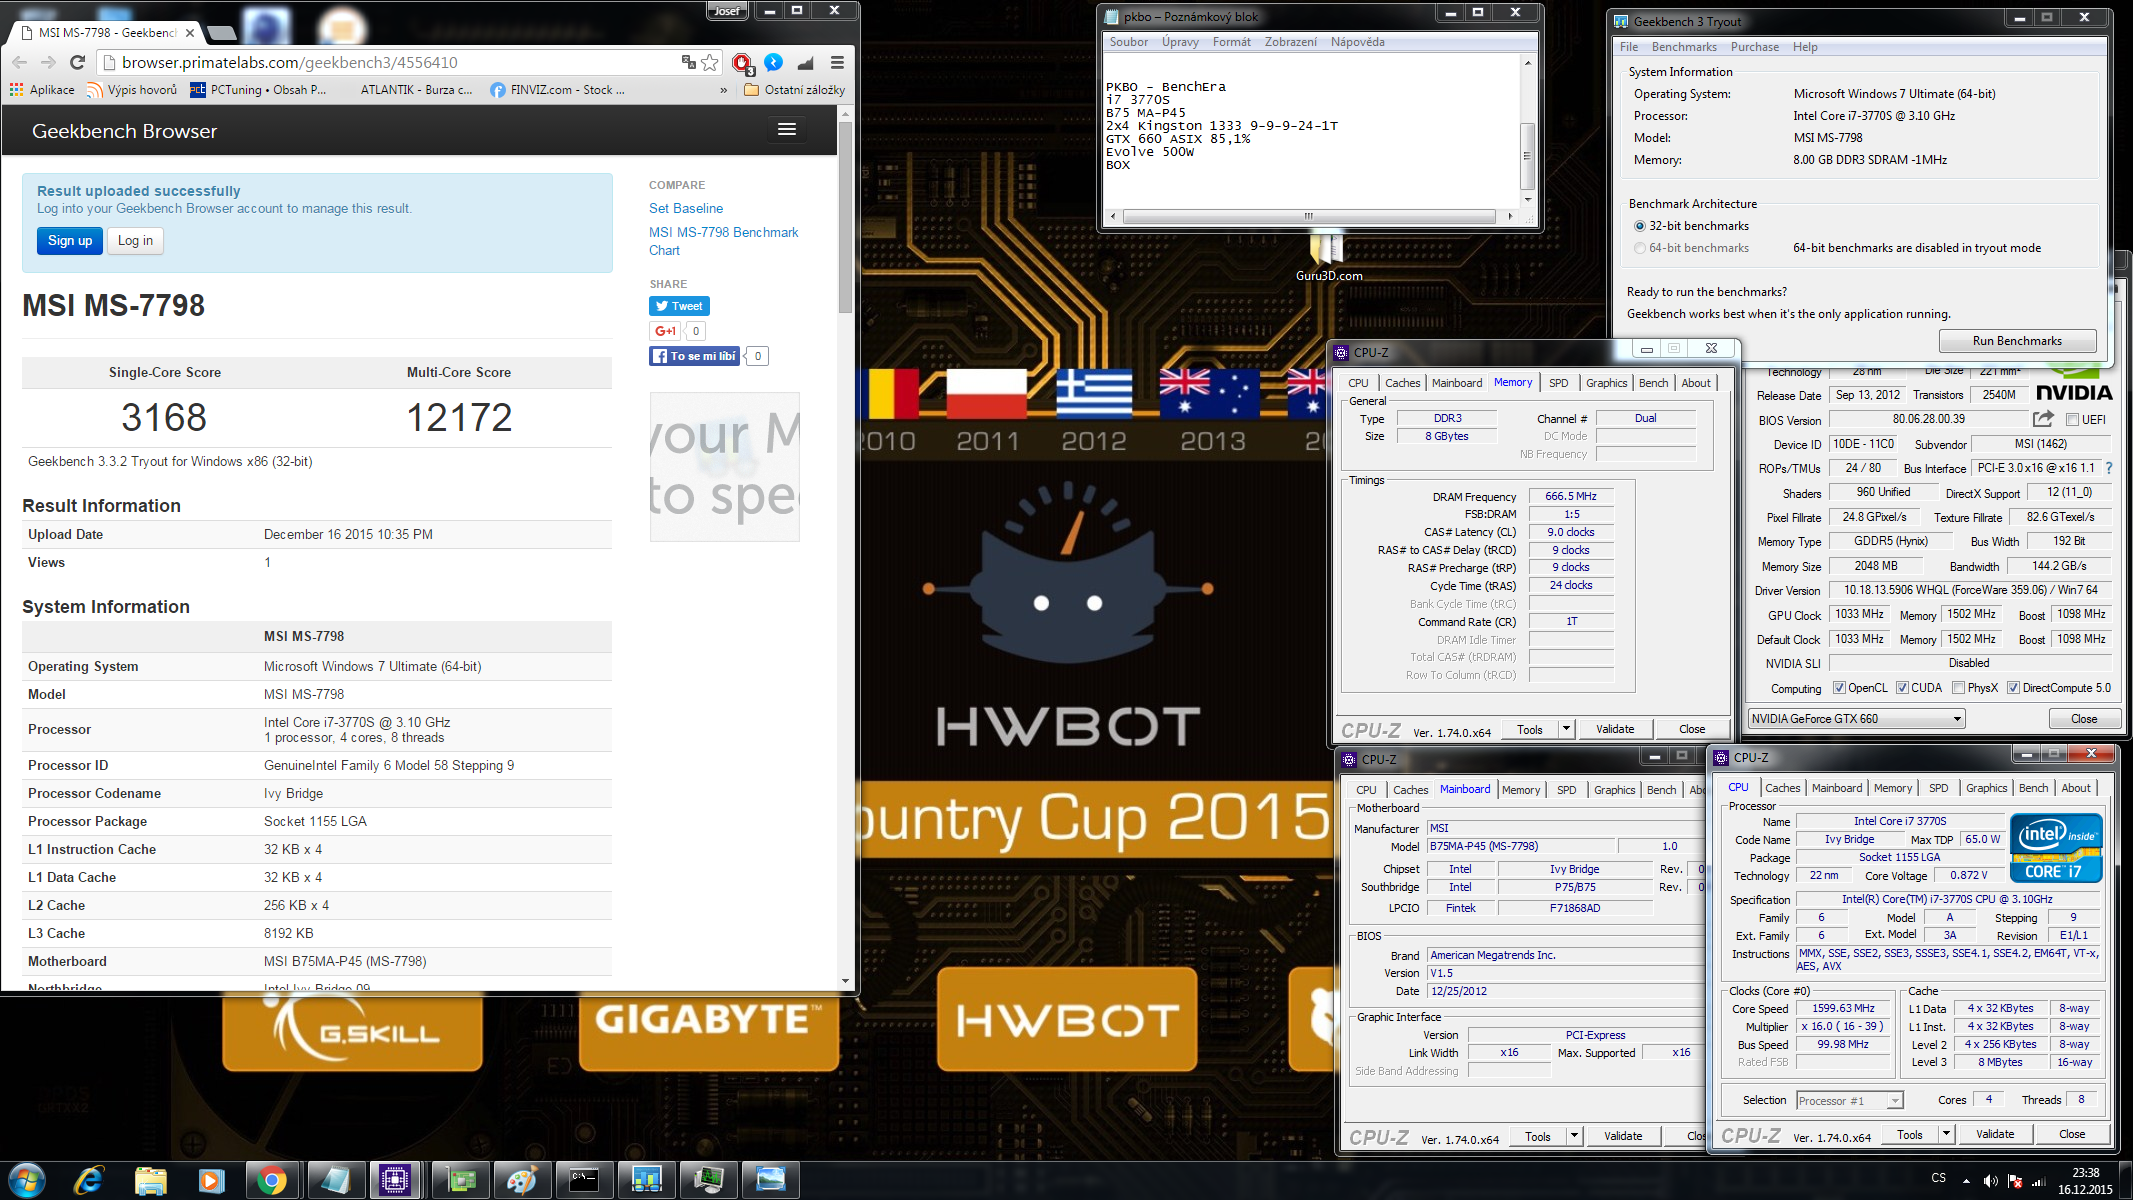Click Run Benchmarks button in Geekbench

(x=2017, y=341)
